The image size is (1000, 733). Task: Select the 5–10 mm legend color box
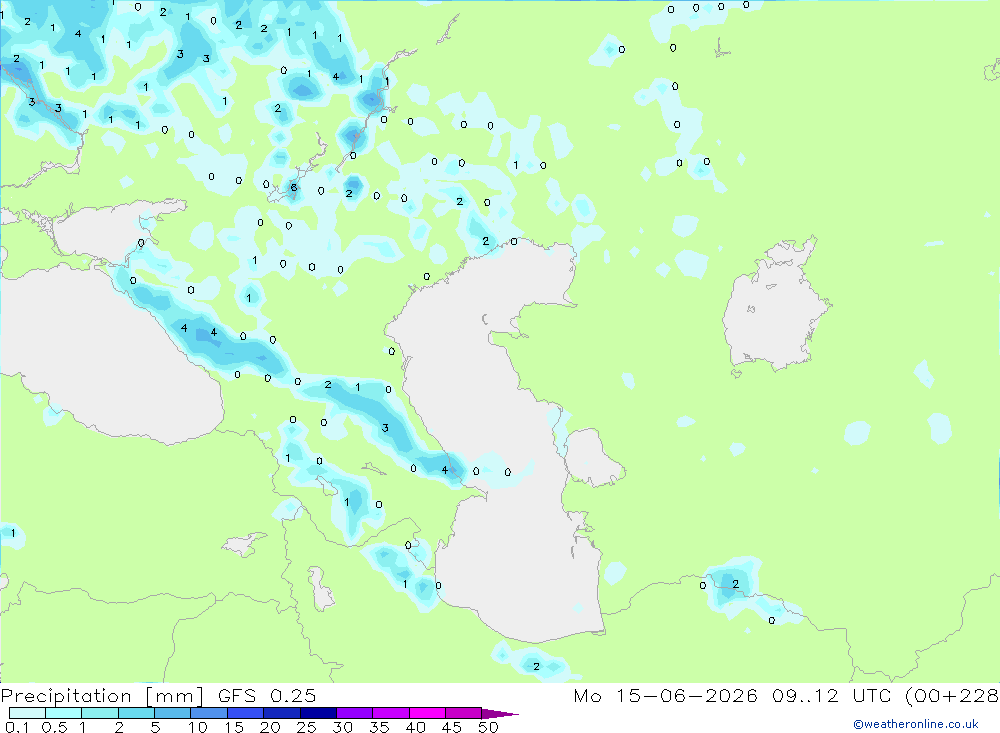[173, 713]
